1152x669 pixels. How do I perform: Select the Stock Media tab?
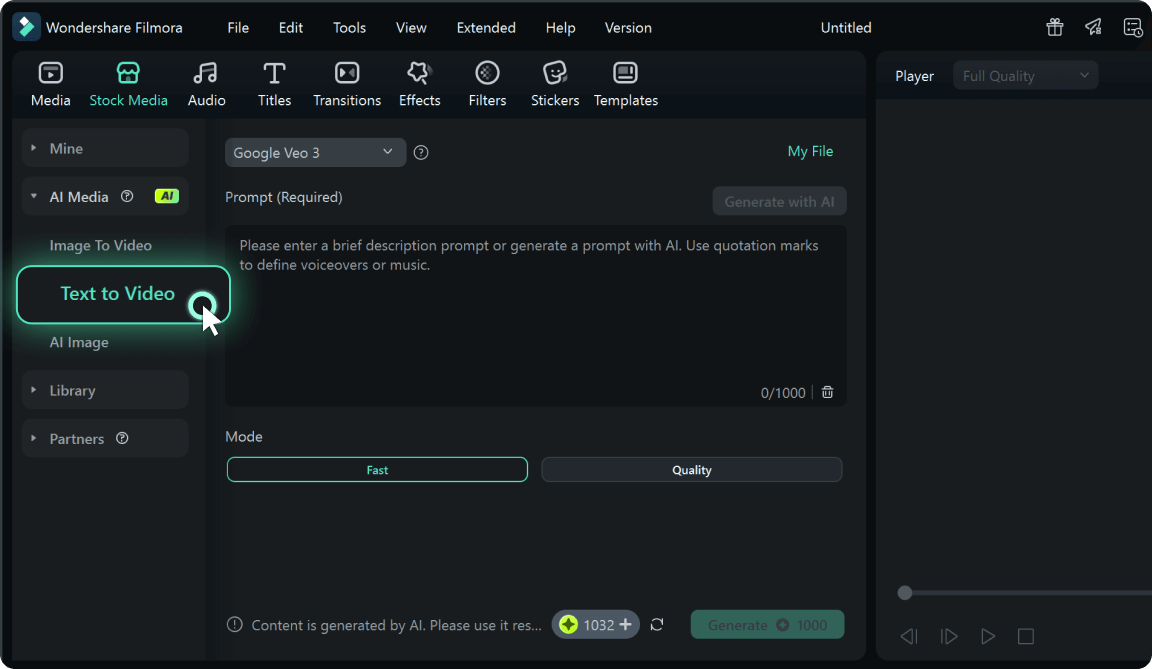(128, 84)
